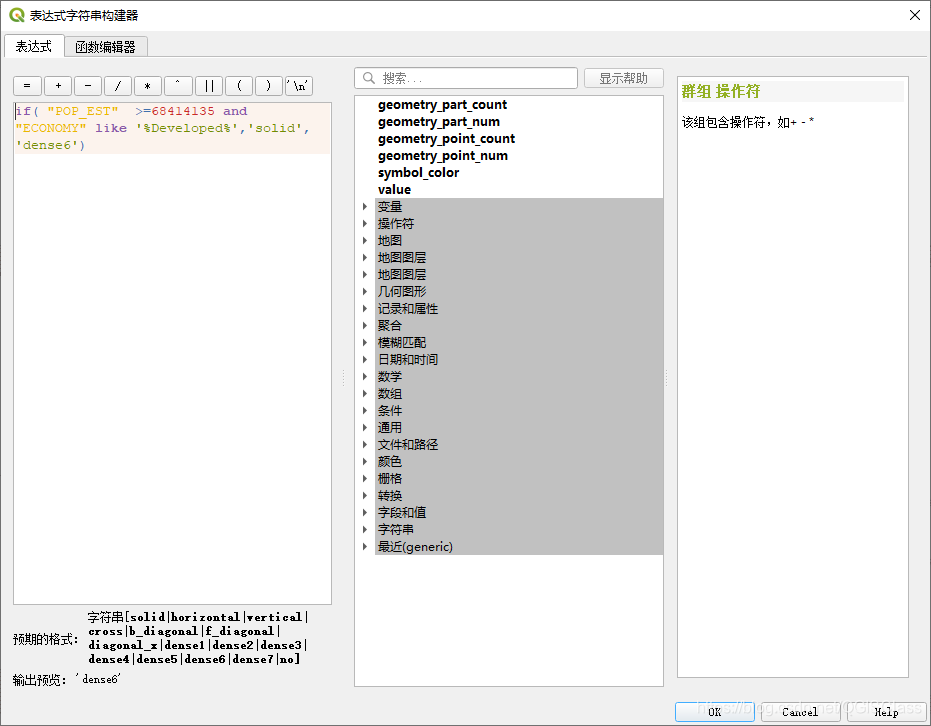
Task: Click inside the expression editor text area
Action: [x=172, y=353]
